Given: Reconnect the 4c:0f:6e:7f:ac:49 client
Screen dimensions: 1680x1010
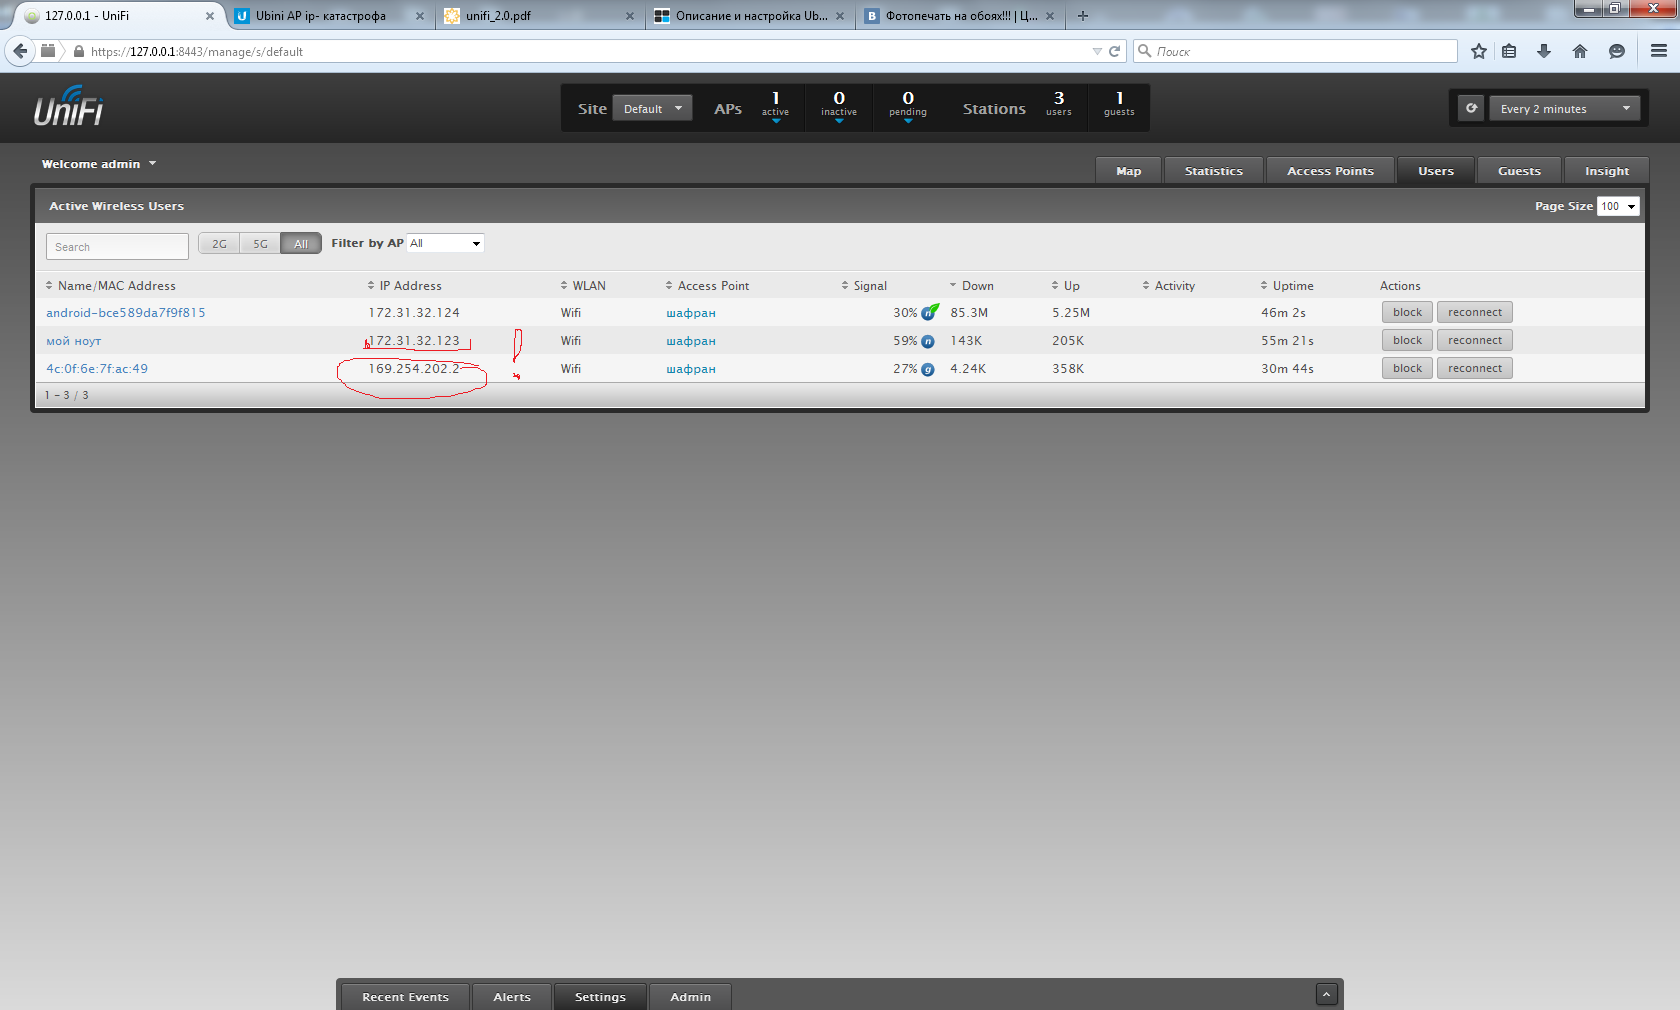Looking at the screenshot, I should click(1475, 368).
